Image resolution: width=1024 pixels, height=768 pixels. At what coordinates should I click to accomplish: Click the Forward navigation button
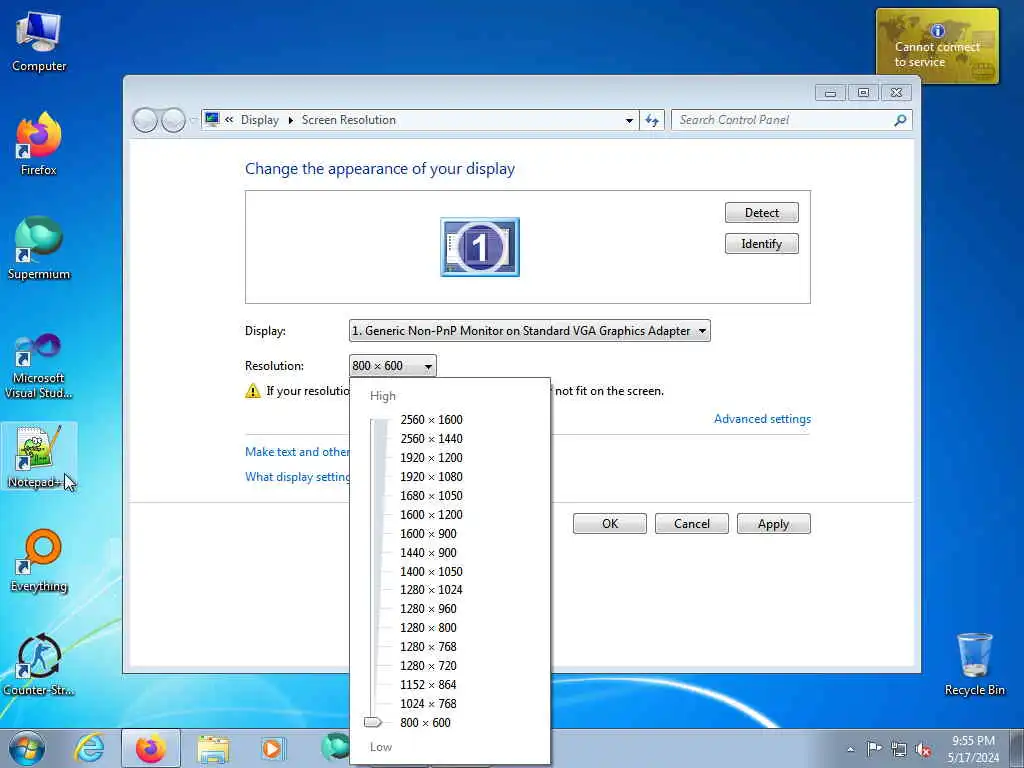173,120
